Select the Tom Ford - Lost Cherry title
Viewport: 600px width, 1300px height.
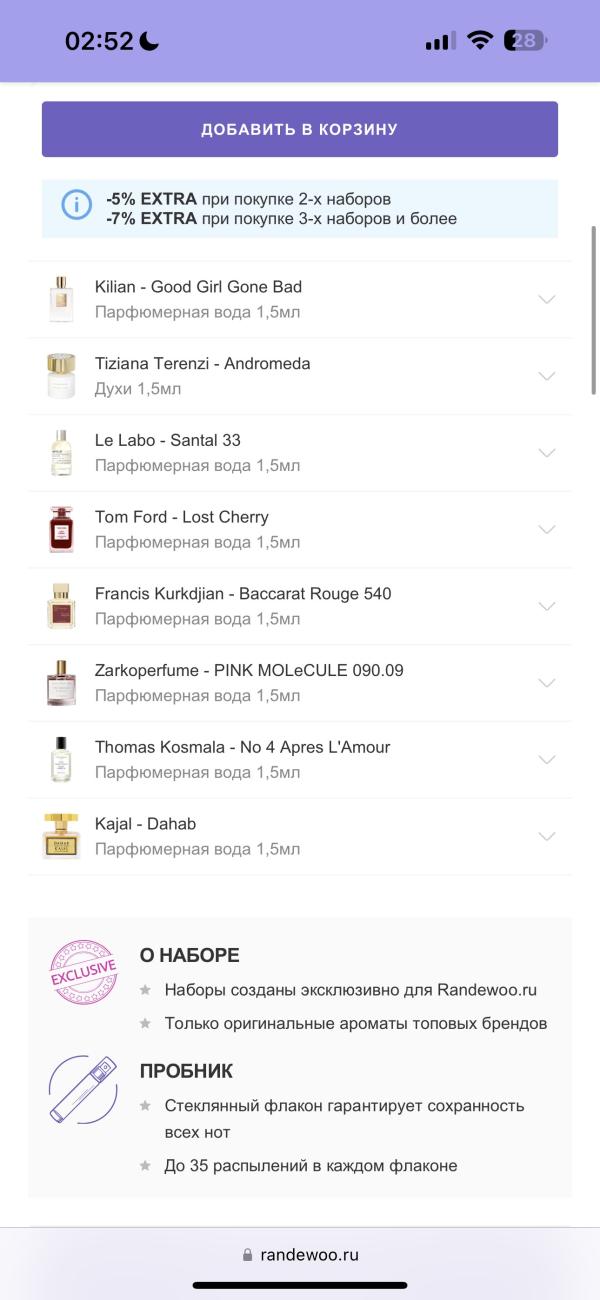click(182, 517)
